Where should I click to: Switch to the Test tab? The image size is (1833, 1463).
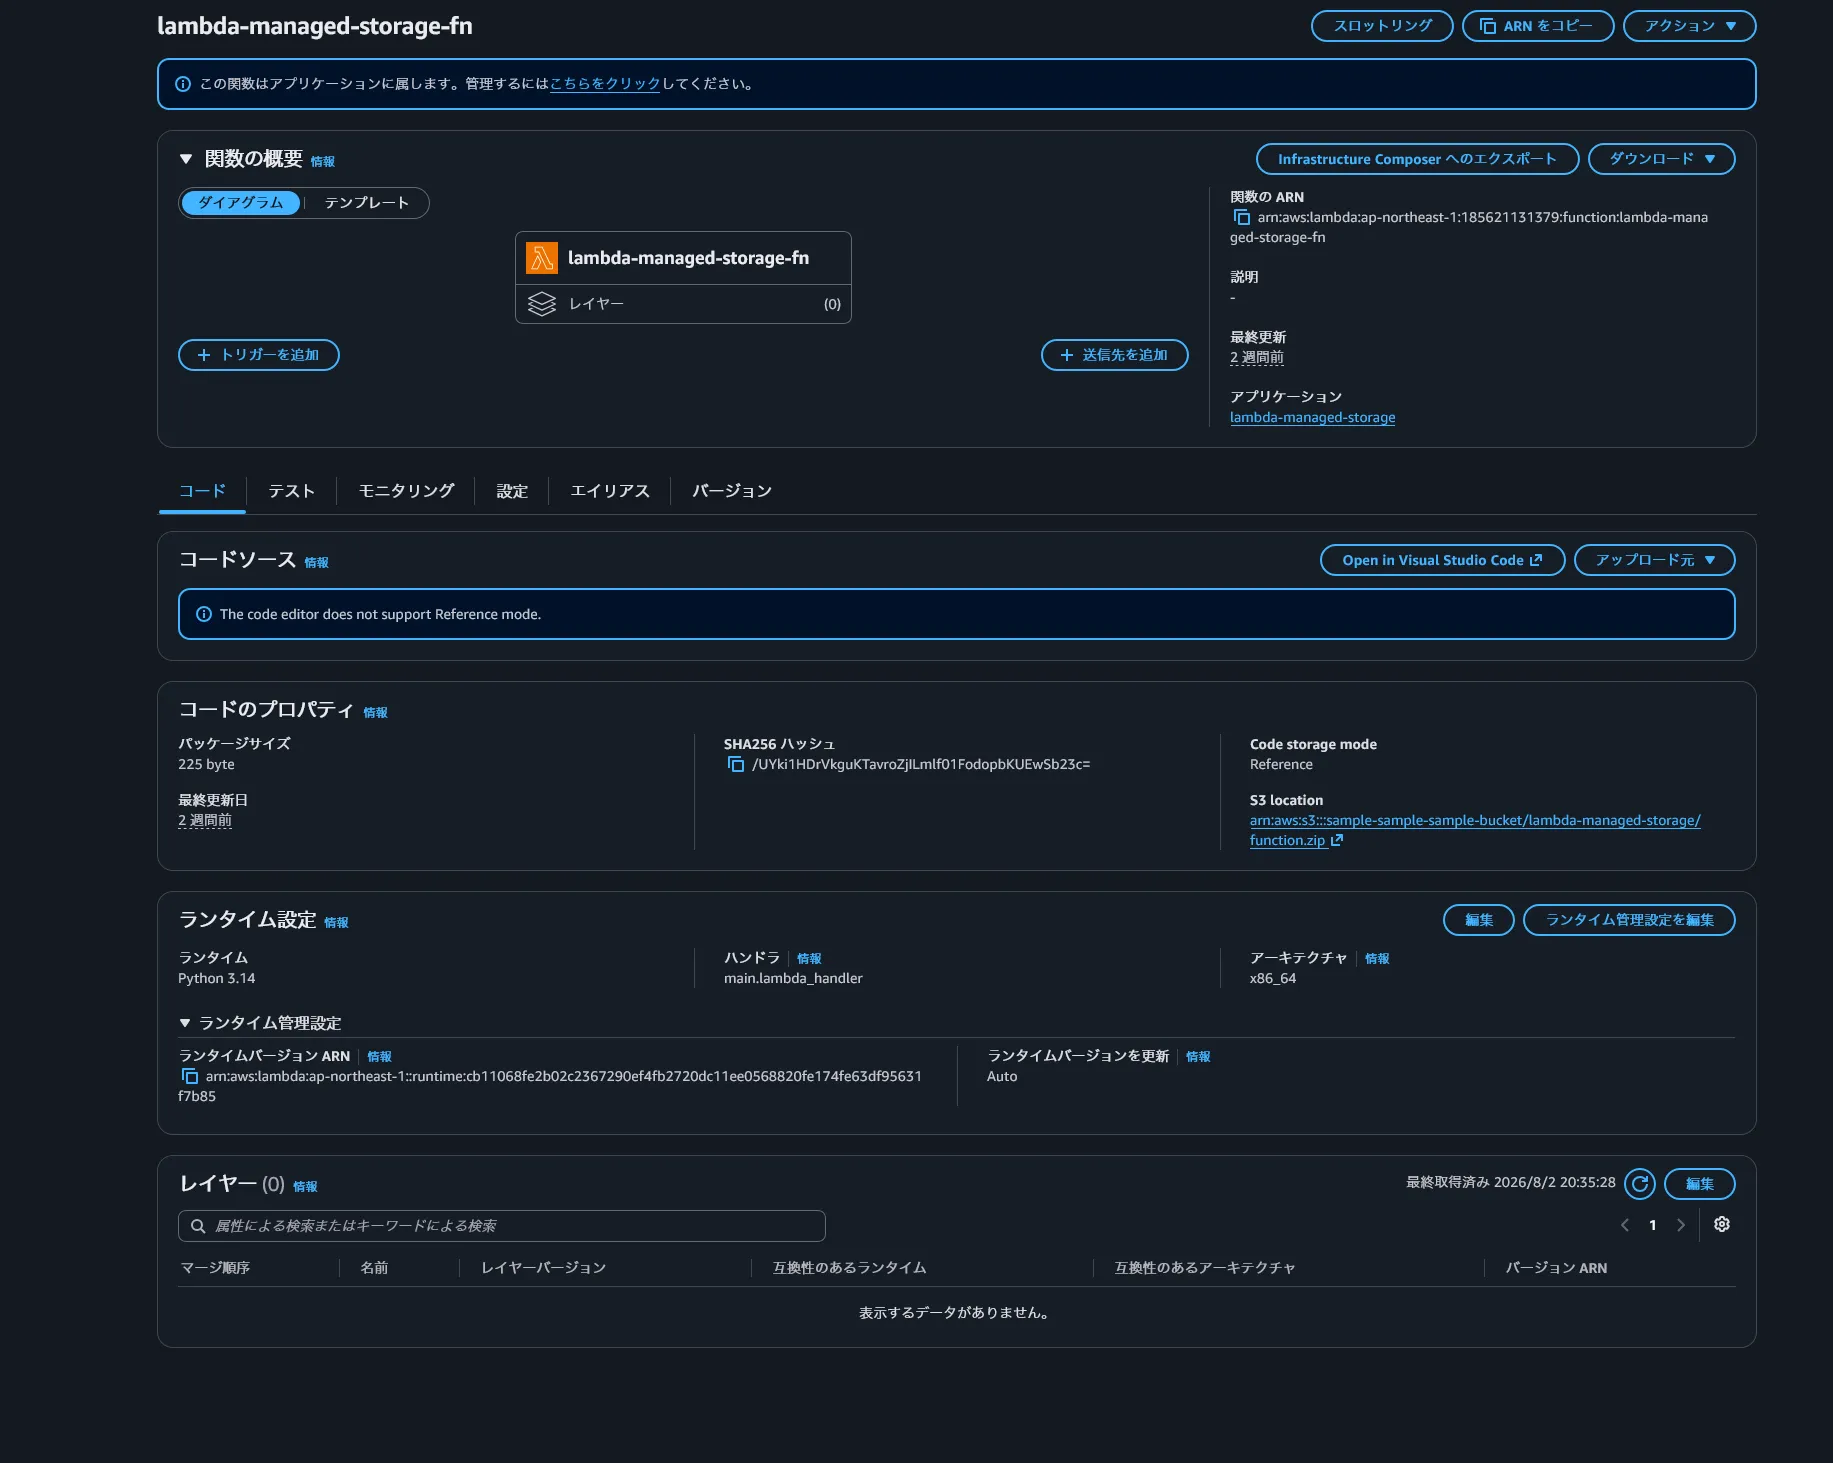tap(291, 491)
